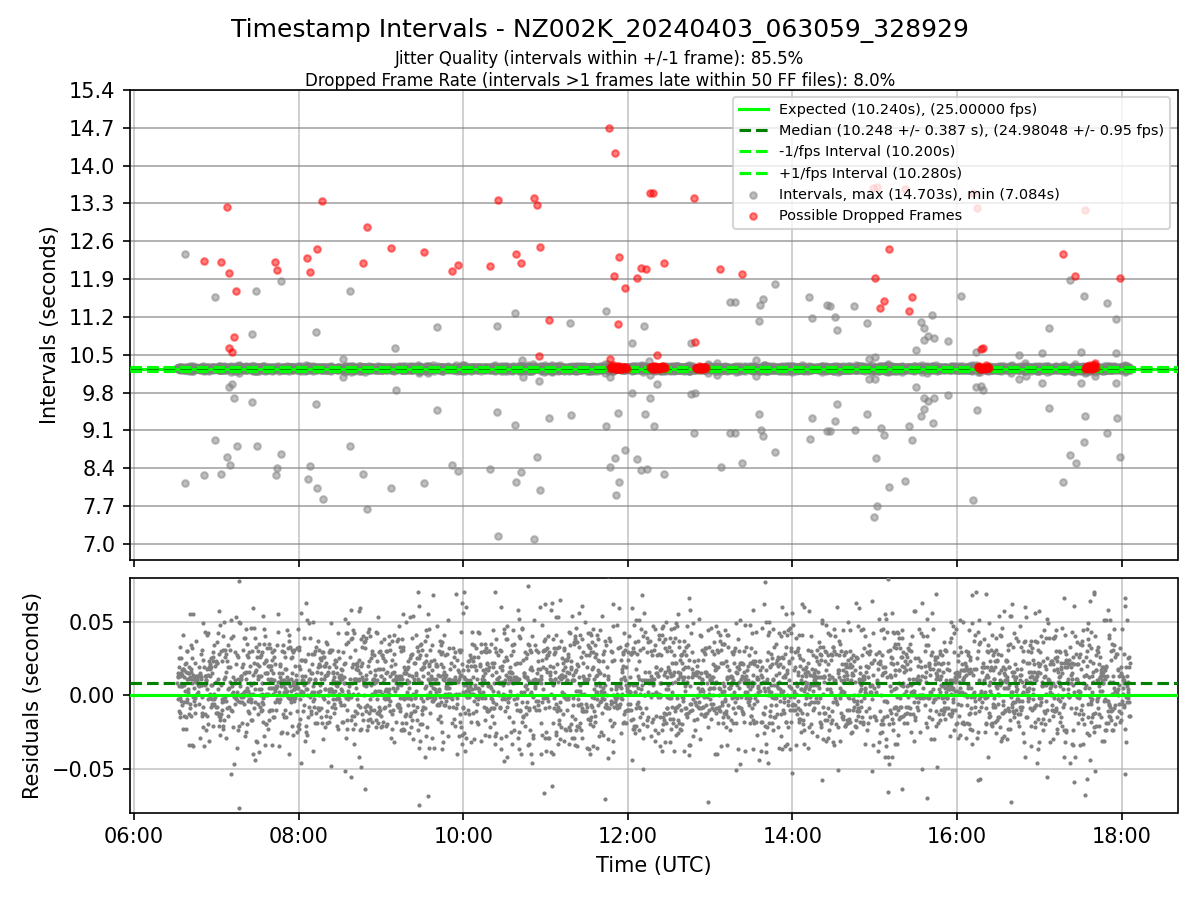Screen dimensions: 1200x900
Task: Select the 'Jitter Quality' 85.5% subtitle line
Action: click(x=599, y=58)
